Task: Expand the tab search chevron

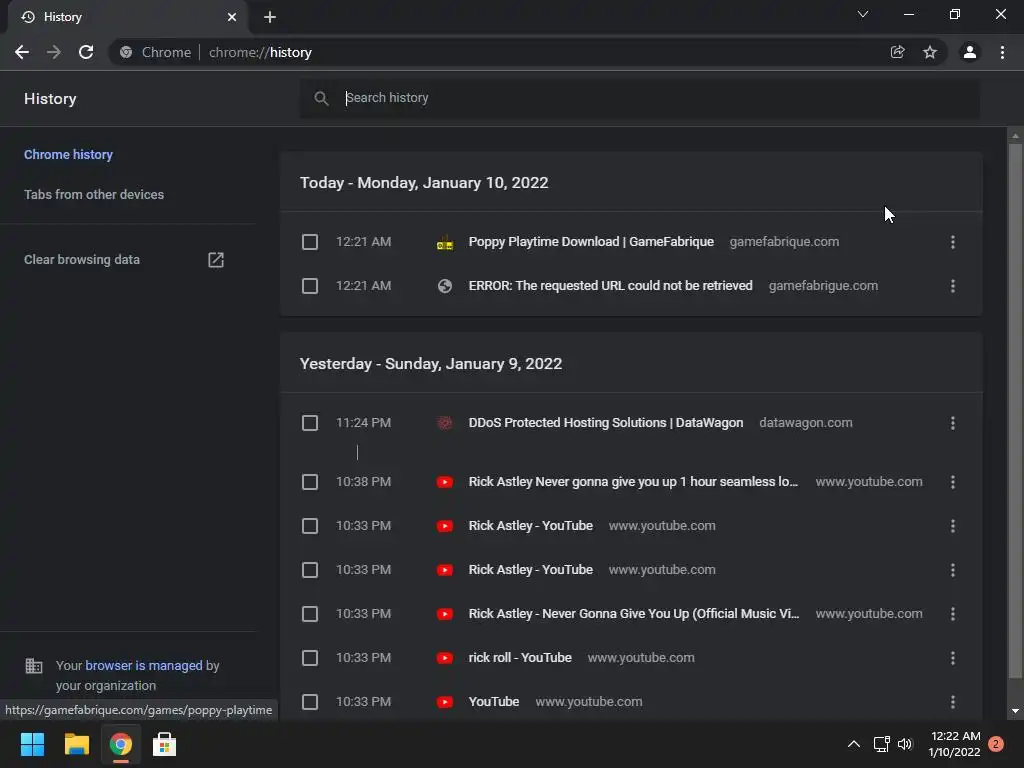Action: tap(863, 15)
